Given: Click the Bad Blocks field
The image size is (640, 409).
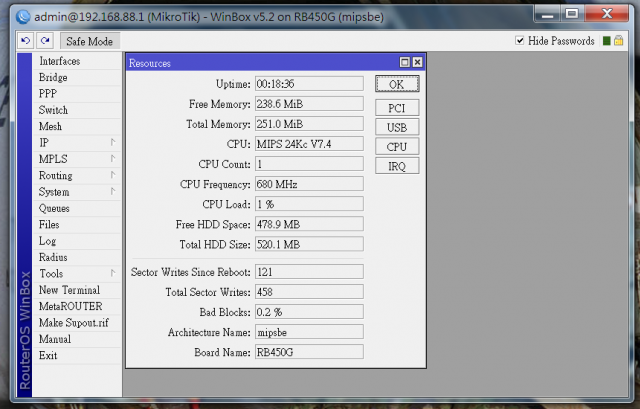Looking at the screenshot, I should (x=309, y=311).
